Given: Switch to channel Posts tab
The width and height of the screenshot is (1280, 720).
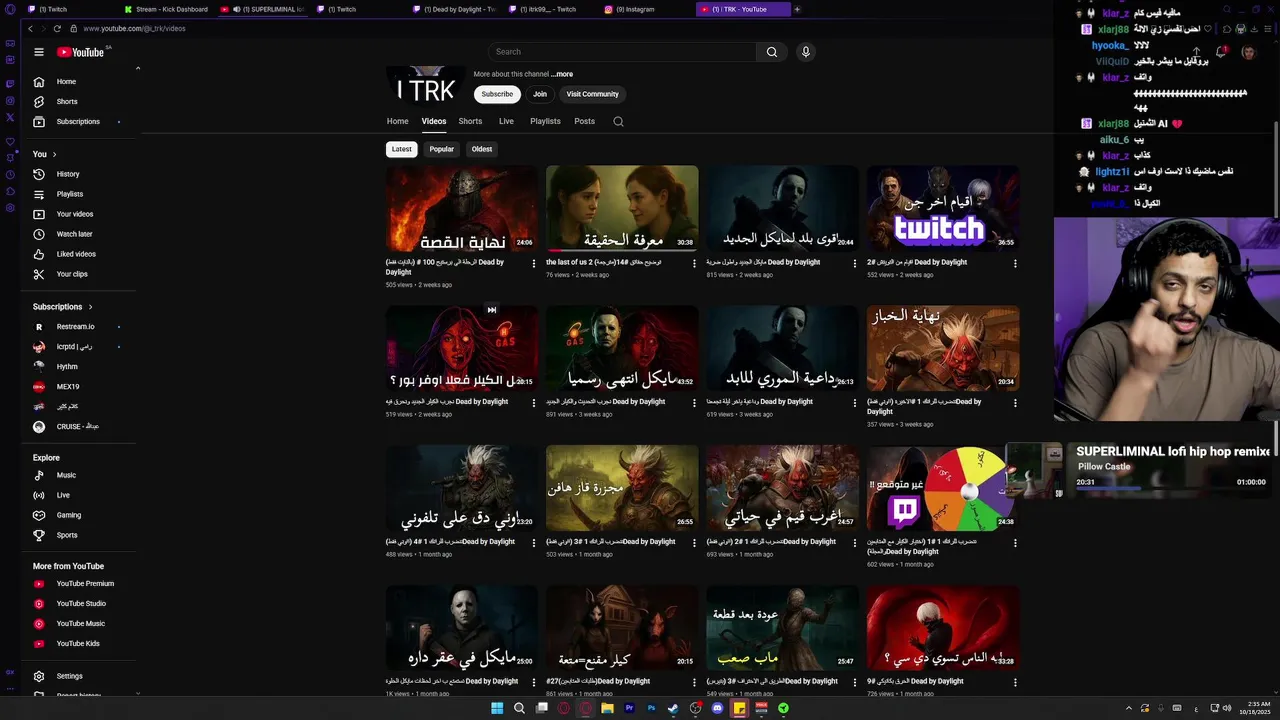Looking at the screenshot, I should 585,122.
